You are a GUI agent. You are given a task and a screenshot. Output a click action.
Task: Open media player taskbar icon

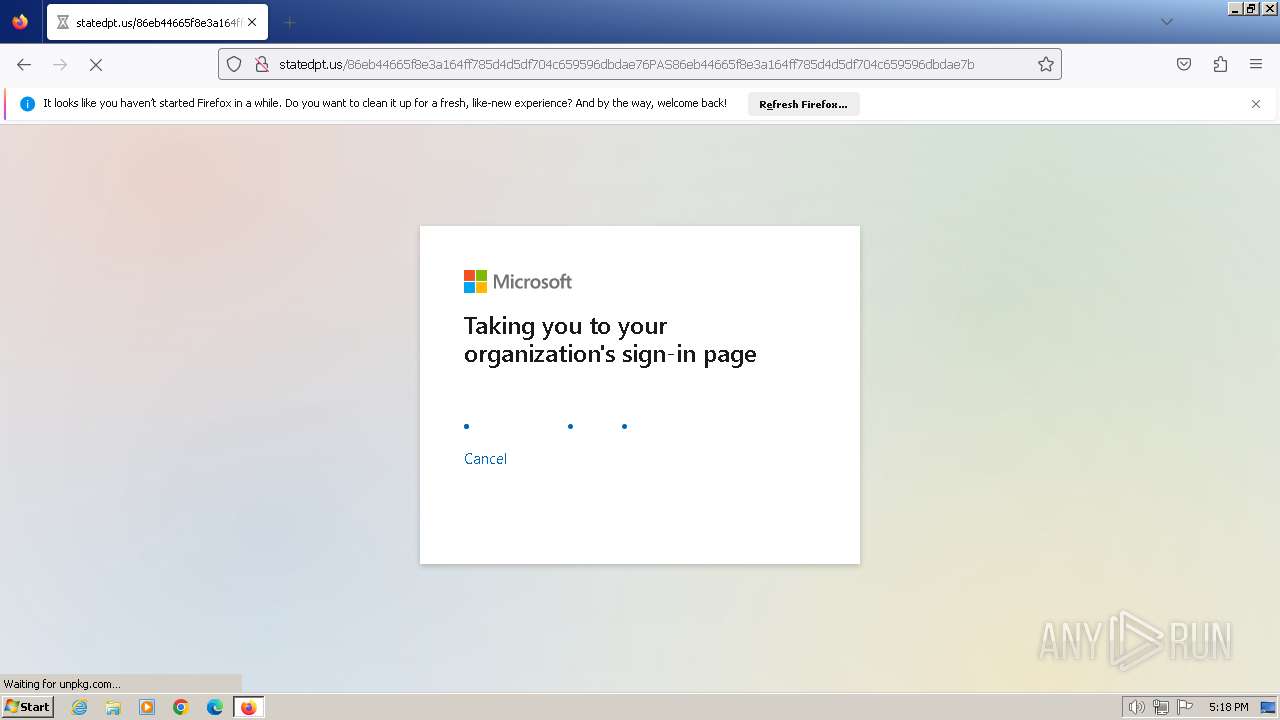click(147, 707)
